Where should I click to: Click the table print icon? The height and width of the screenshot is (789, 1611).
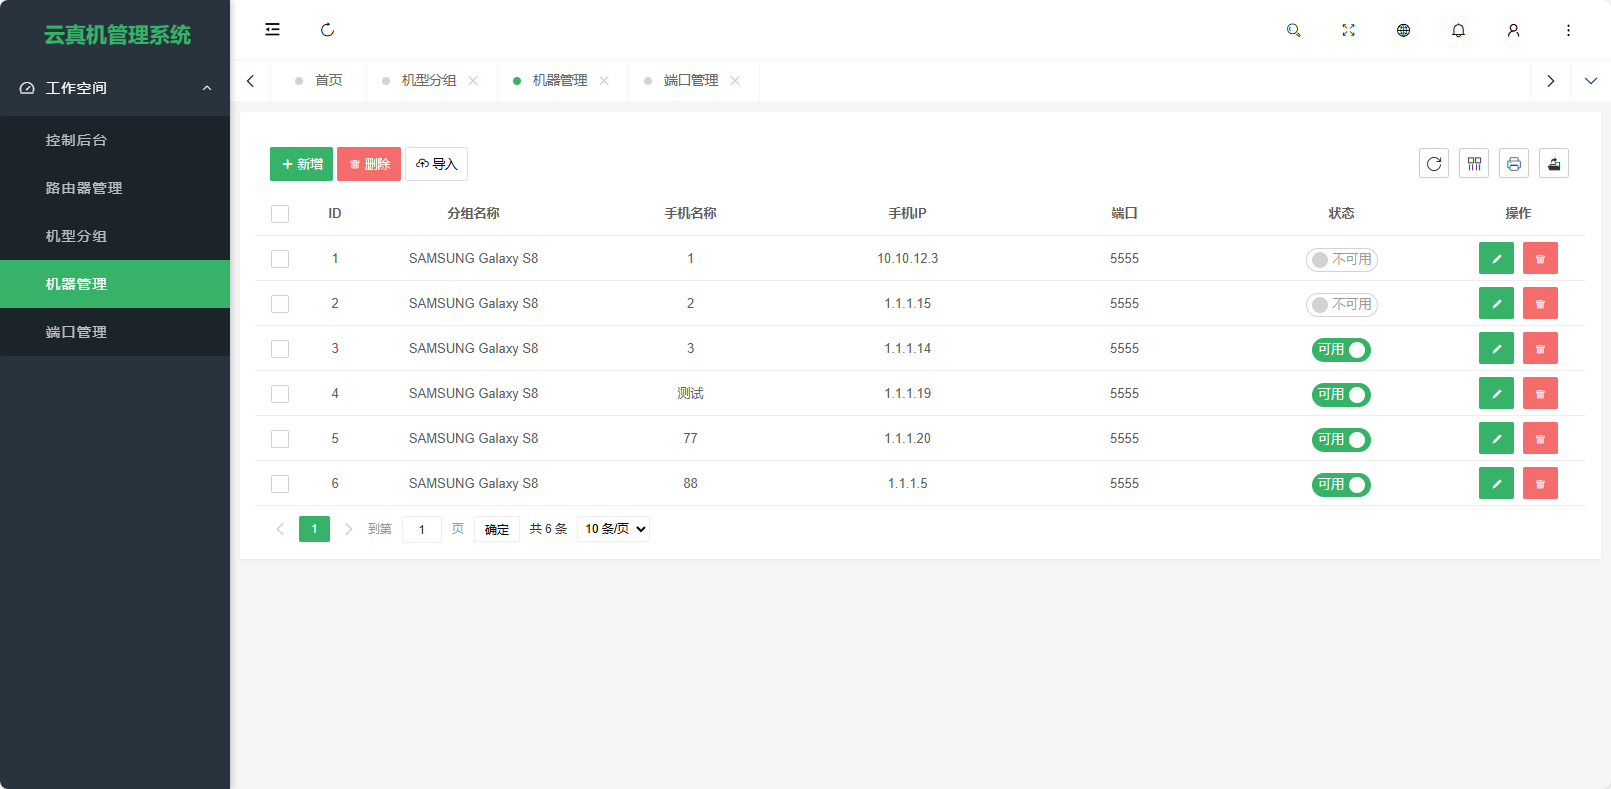pyautogui.click(x=1513, y=164)
